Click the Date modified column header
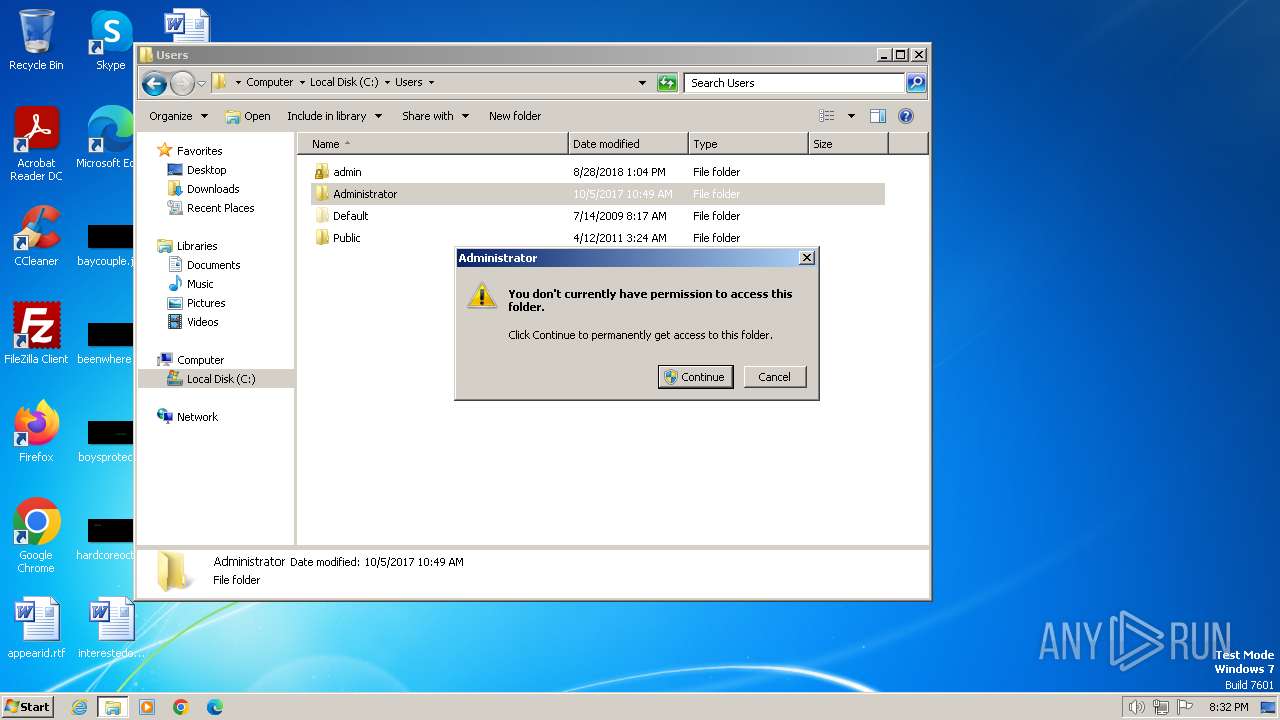The image size is (1280, 720). point(628,144)
